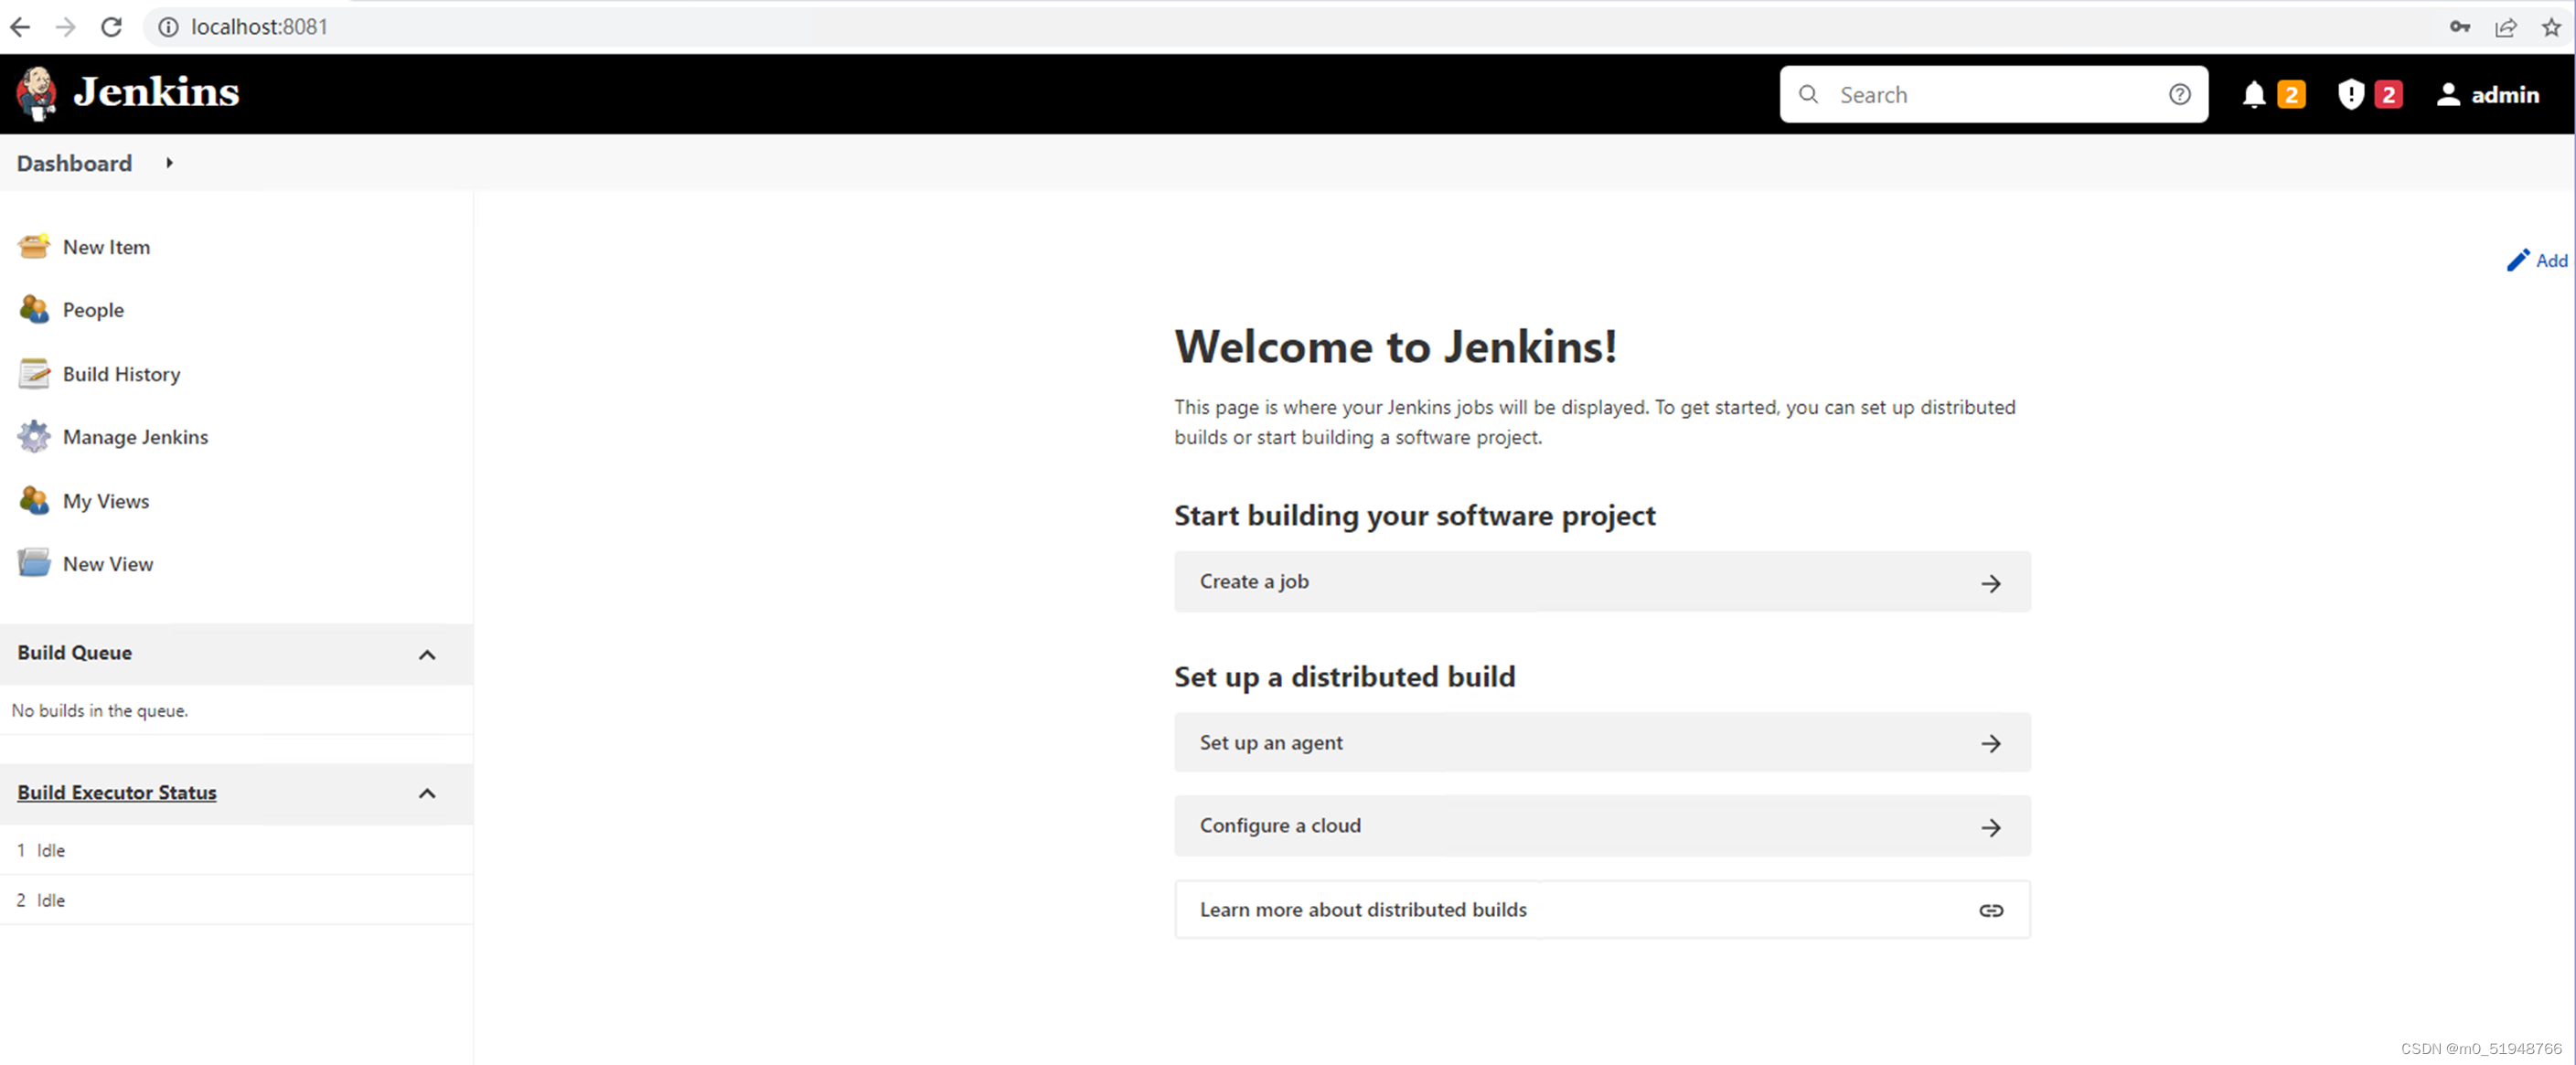Go back with browser back arrow
2576x1065 pixels.
(20, 27)
